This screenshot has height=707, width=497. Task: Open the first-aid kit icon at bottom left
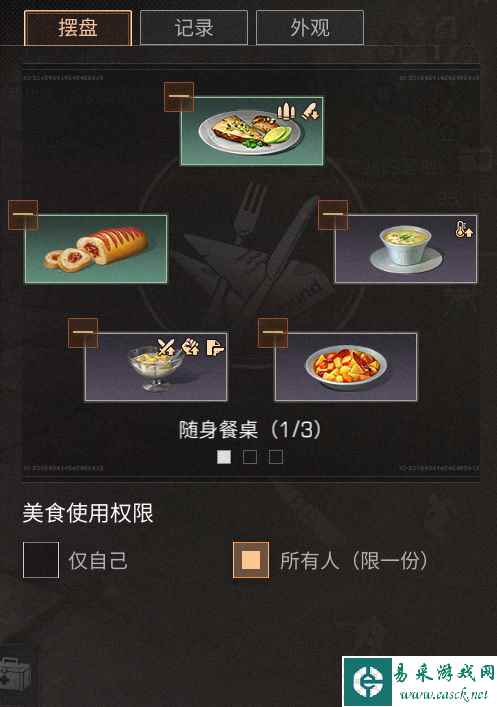click(15, 675)
